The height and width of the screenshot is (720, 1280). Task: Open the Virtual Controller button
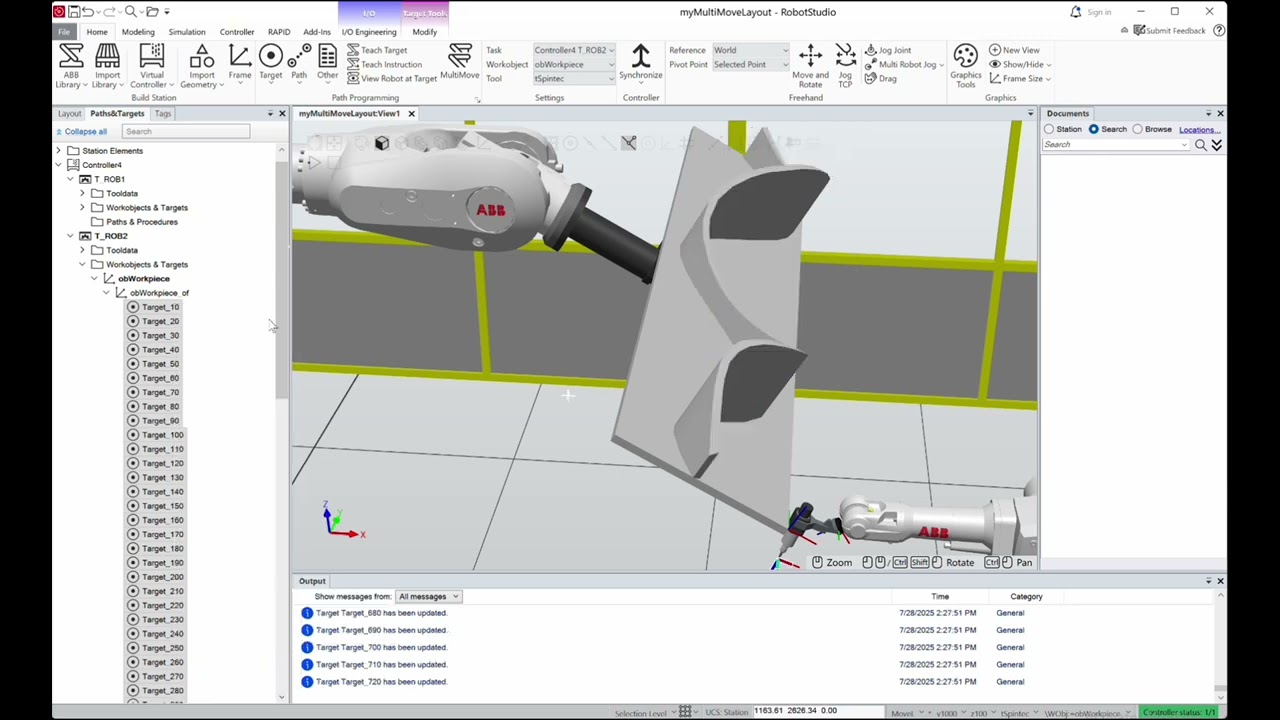[152, 67]
